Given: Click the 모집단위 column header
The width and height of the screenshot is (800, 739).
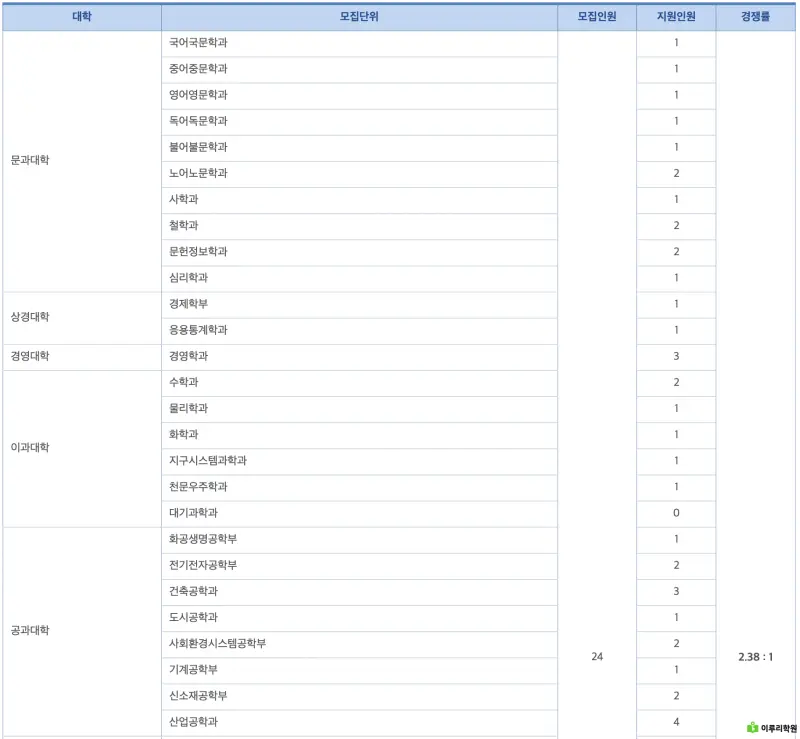Looking at the screenshot, I should point(359,17).
